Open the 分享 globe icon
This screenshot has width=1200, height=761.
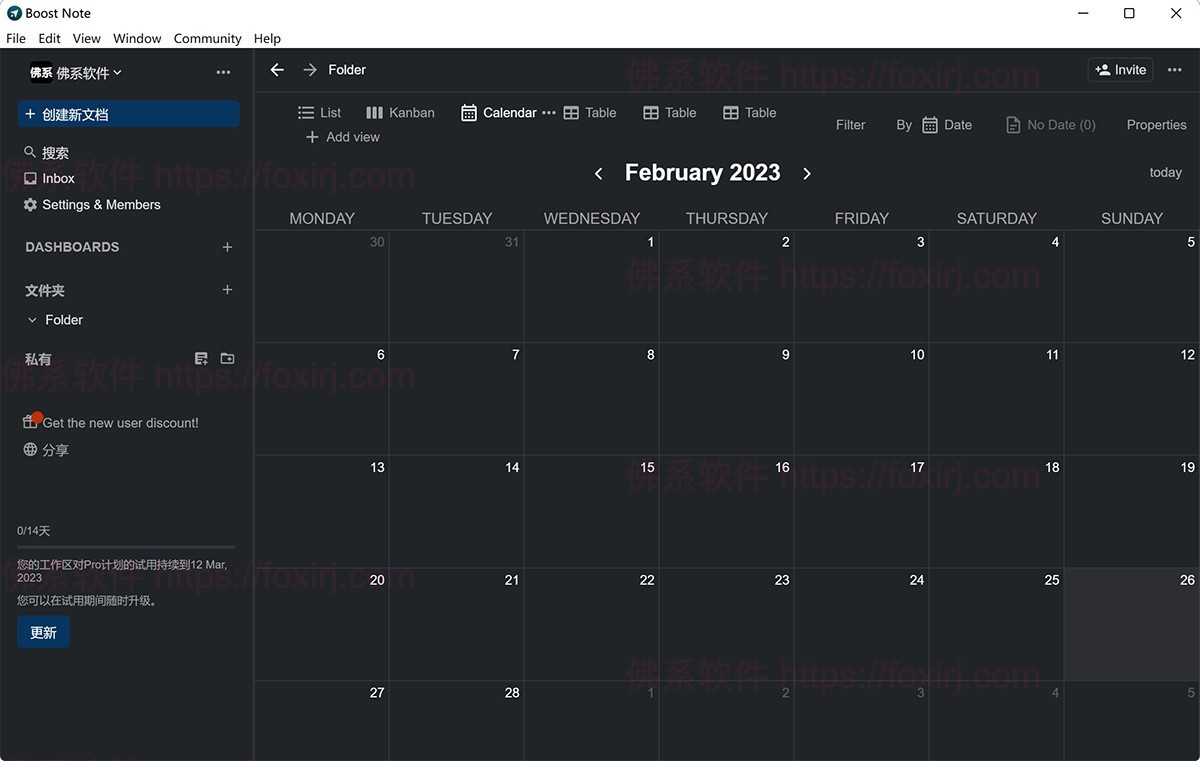tap(30, 449)
